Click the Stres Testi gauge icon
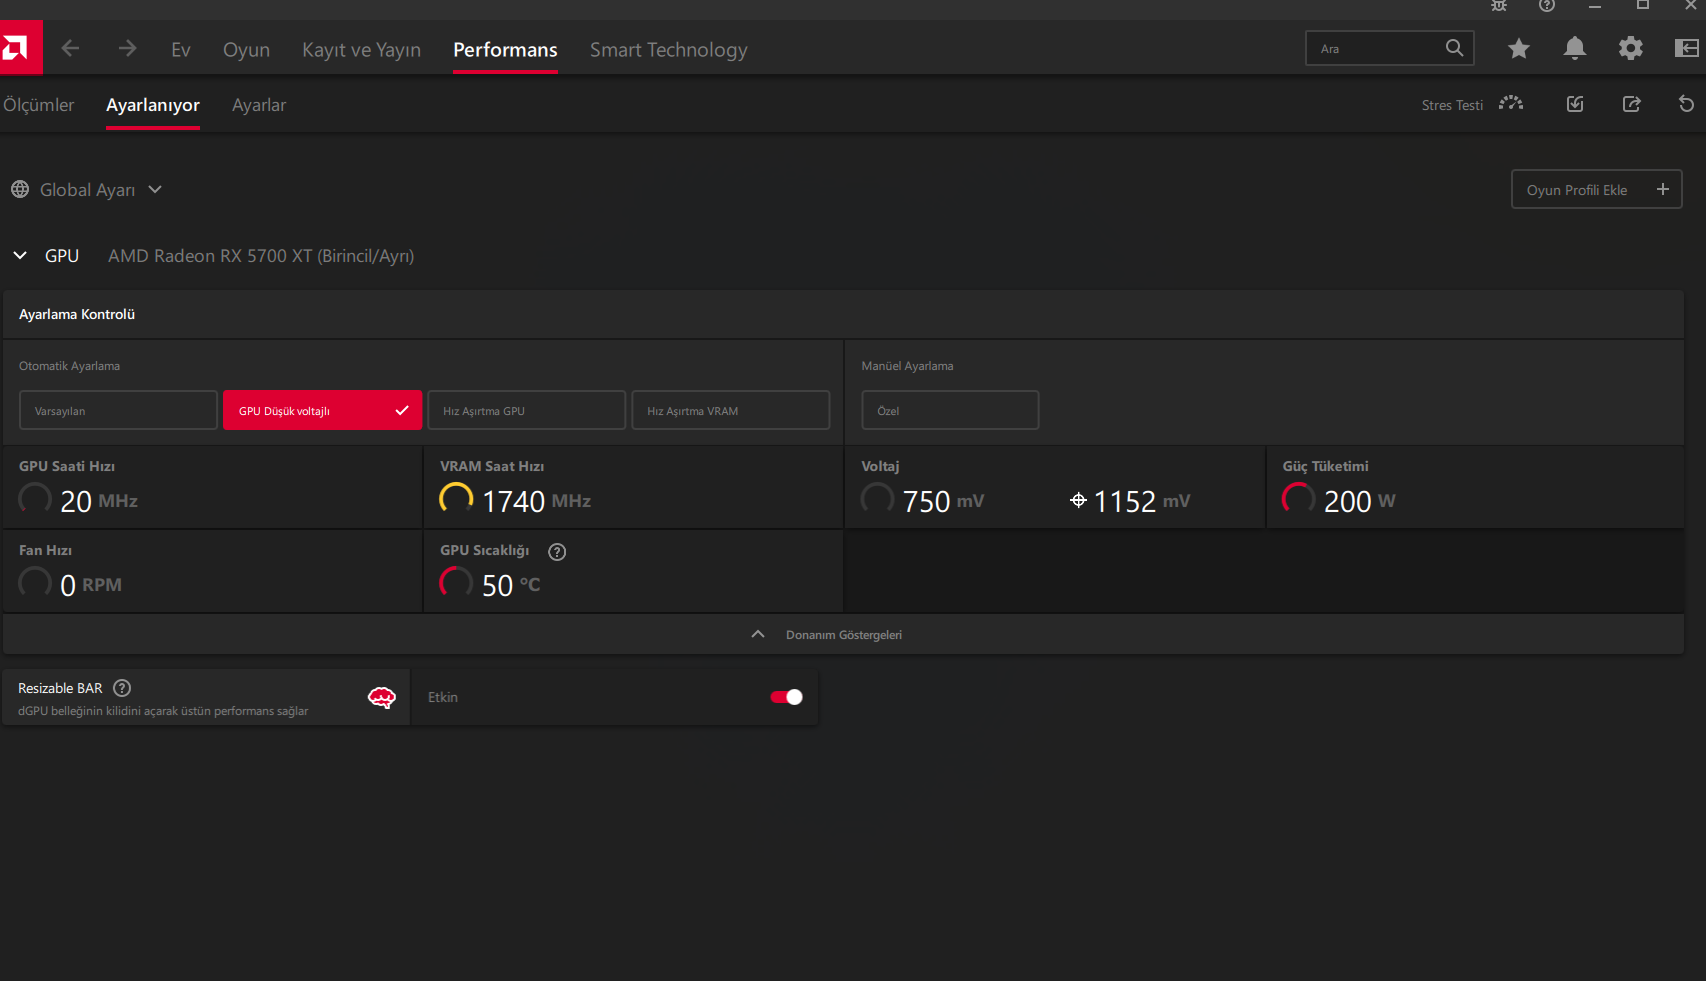Screen dimensions: 1706x981 point(1511,104)
